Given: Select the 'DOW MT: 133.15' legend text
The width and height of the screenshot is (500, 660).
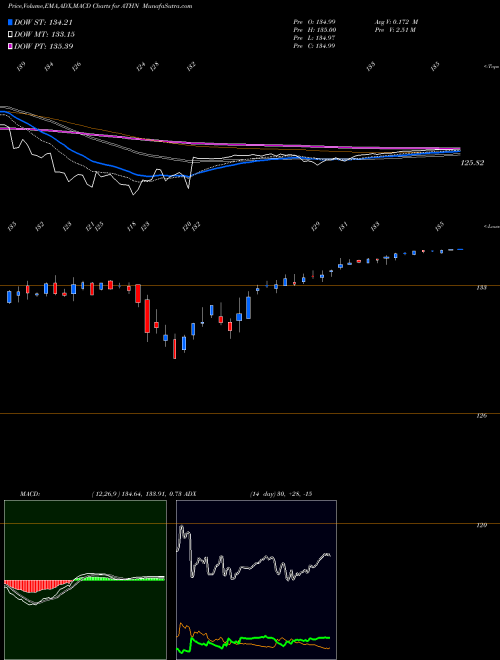Looking at the screenshot, I should coord(44,34).
